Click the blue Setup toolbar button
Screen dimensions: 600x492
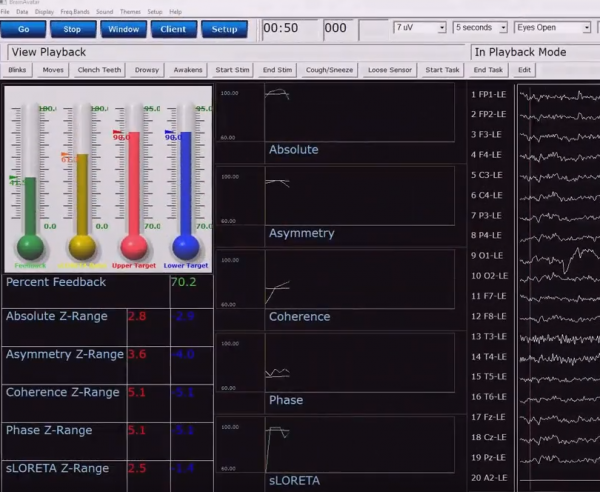coord(224,29)
